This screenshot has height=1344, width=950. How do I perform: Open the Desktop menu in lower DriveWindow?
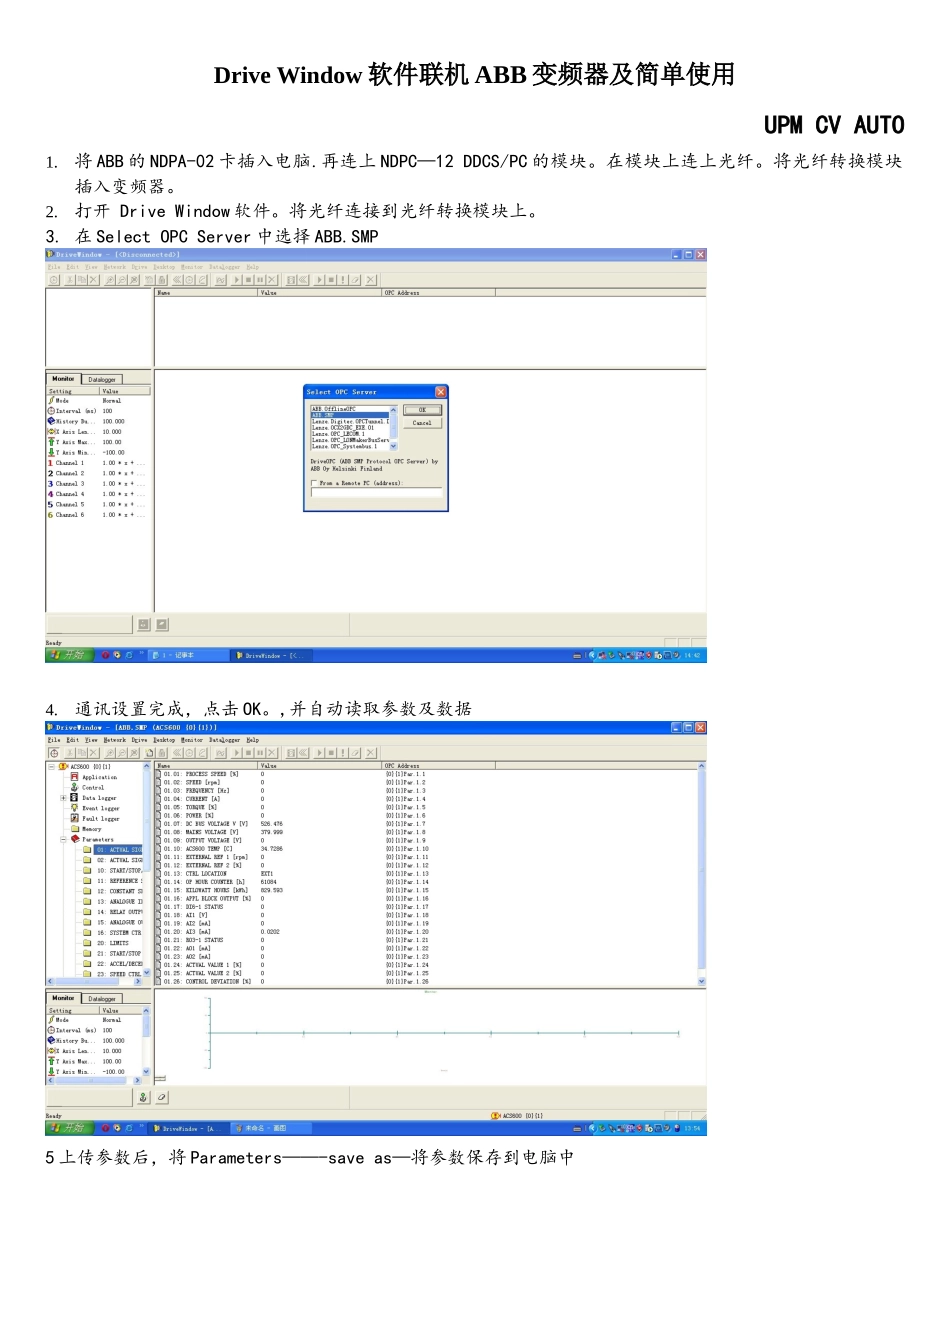pos(164,740)
